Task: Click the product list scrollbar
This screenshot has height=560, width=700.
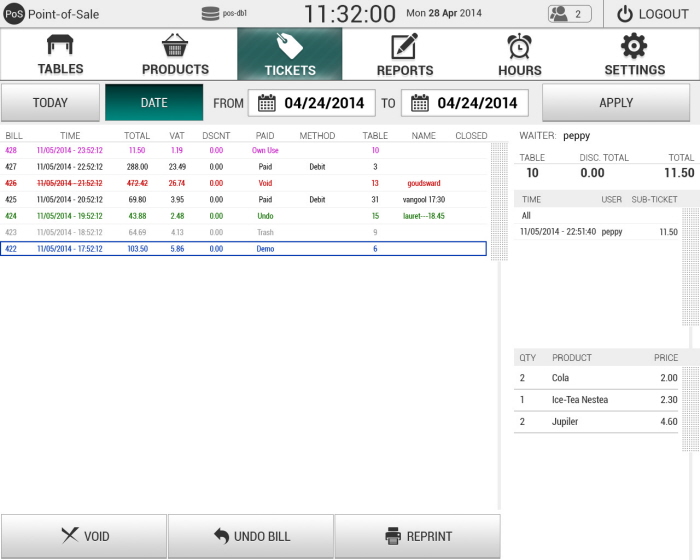Action: [691, 409]
